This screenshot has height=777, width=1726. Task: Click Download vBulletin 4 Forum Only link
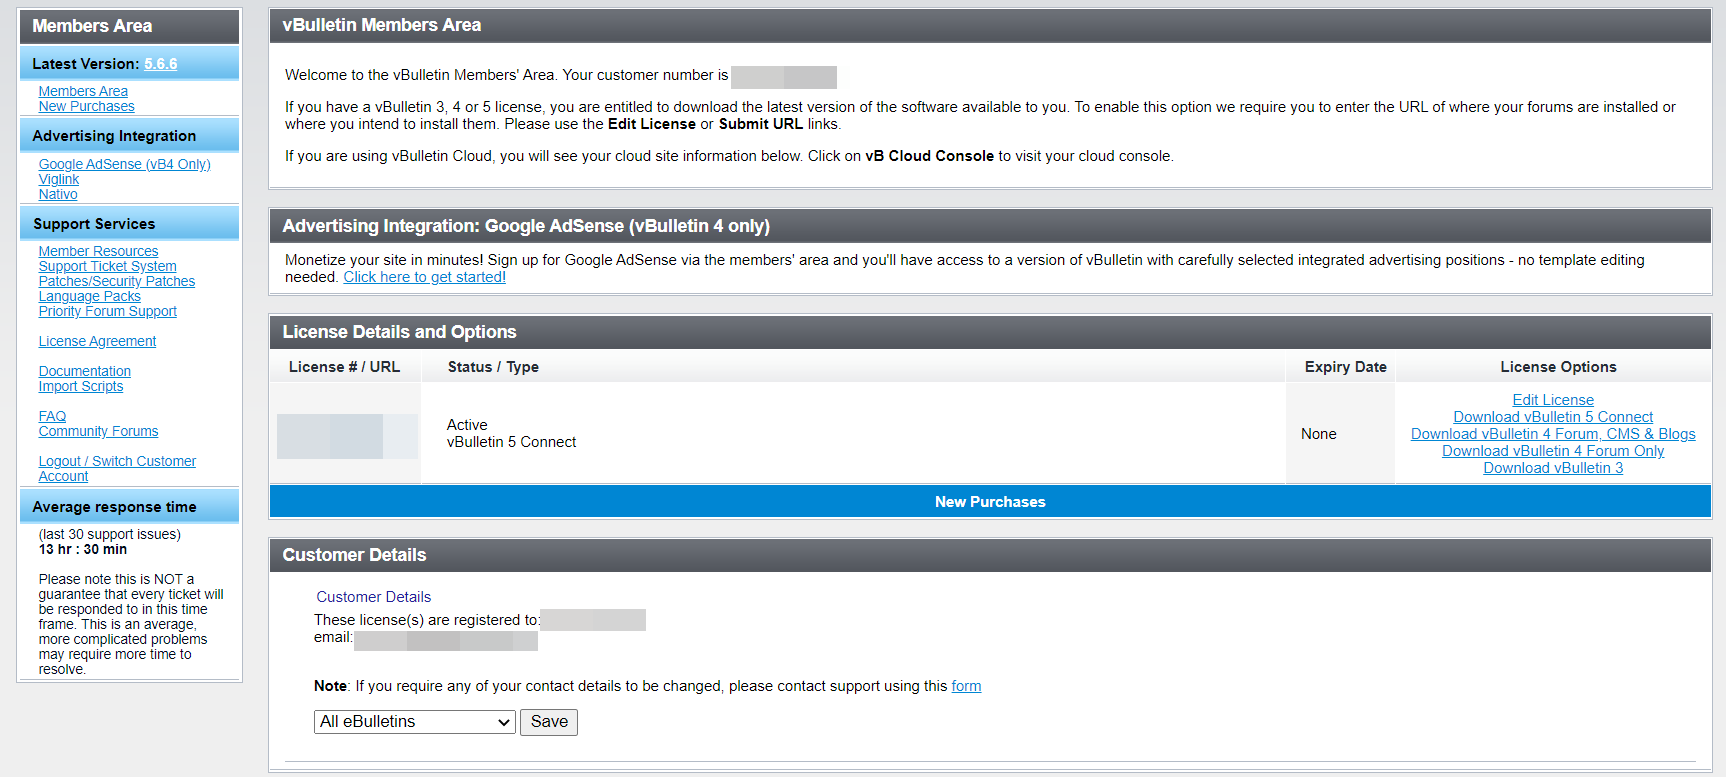1553,451
